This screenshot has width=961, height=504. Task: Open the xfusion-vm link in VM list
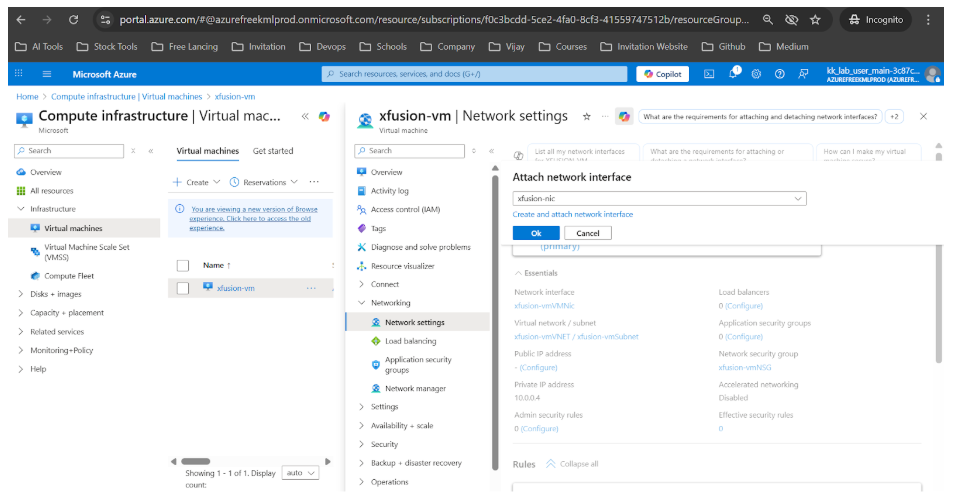point(235,288)
